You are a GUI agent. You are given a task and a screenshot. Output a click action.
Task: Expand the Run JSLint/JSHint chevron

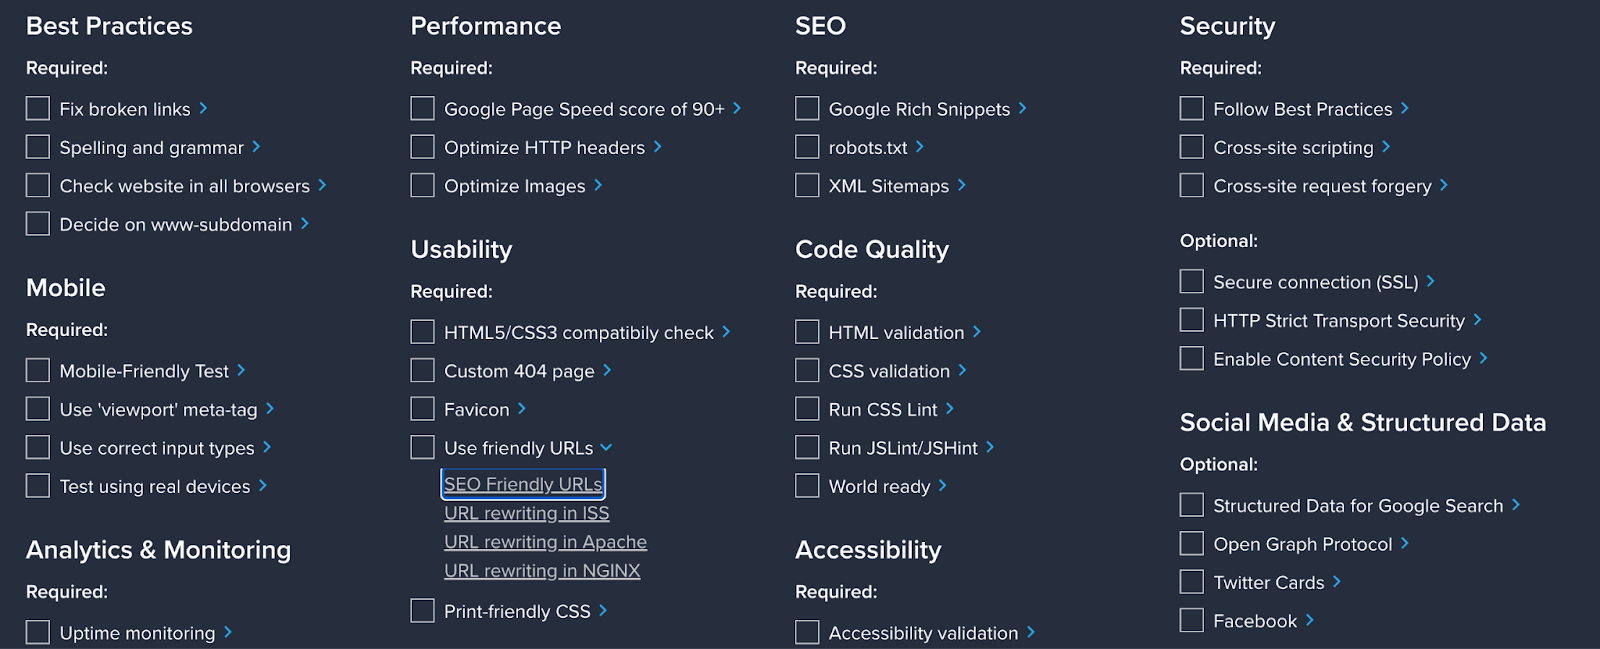[990, 447]
